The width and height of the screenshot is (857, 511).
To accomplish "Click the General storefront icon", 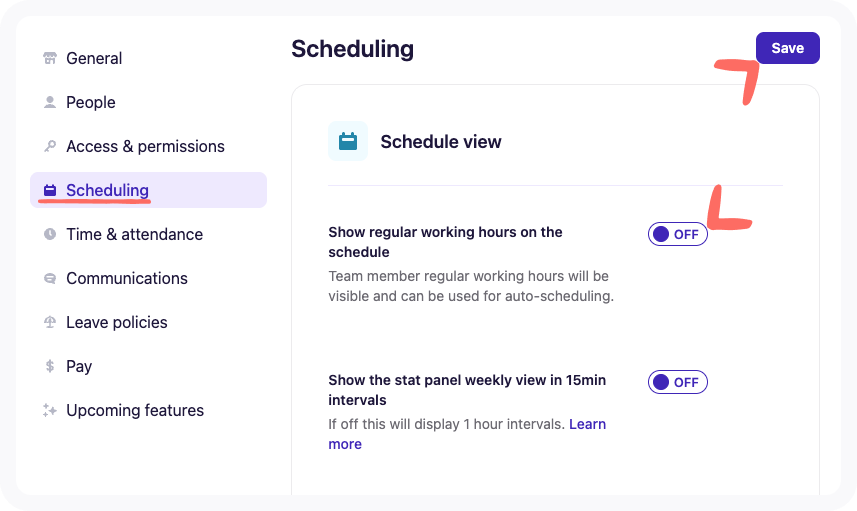I will point(50,58).
